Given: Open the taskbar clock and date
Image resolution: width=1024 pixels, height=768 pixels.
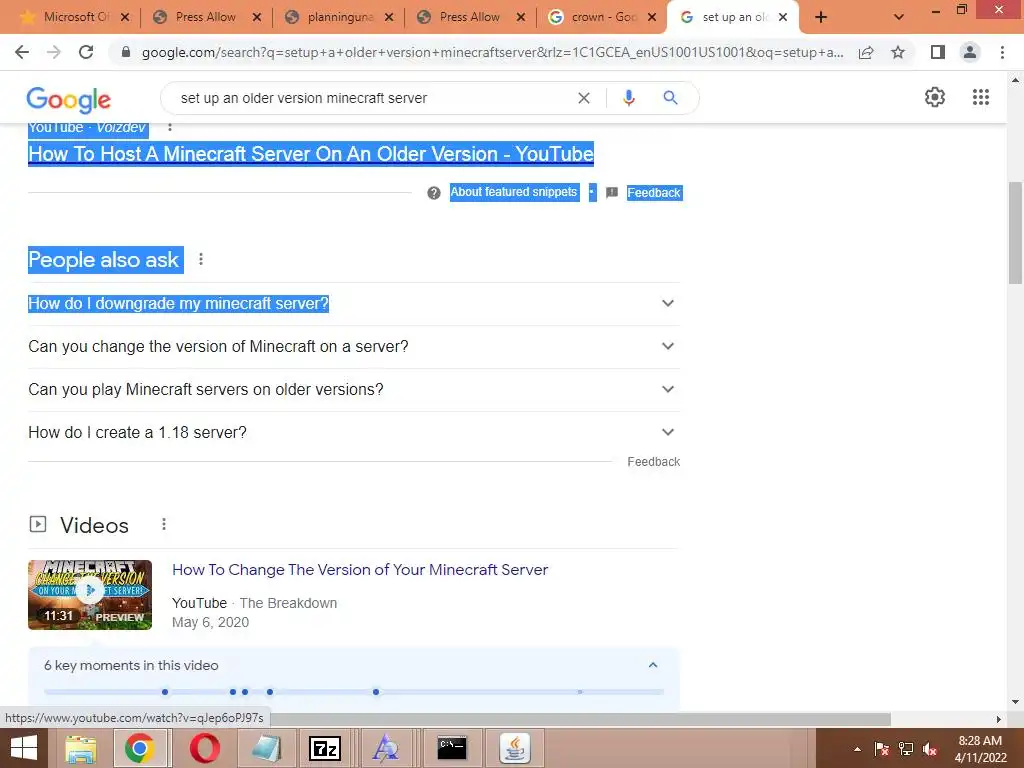Looking at the screenshot, I should [x=980, y=748].
